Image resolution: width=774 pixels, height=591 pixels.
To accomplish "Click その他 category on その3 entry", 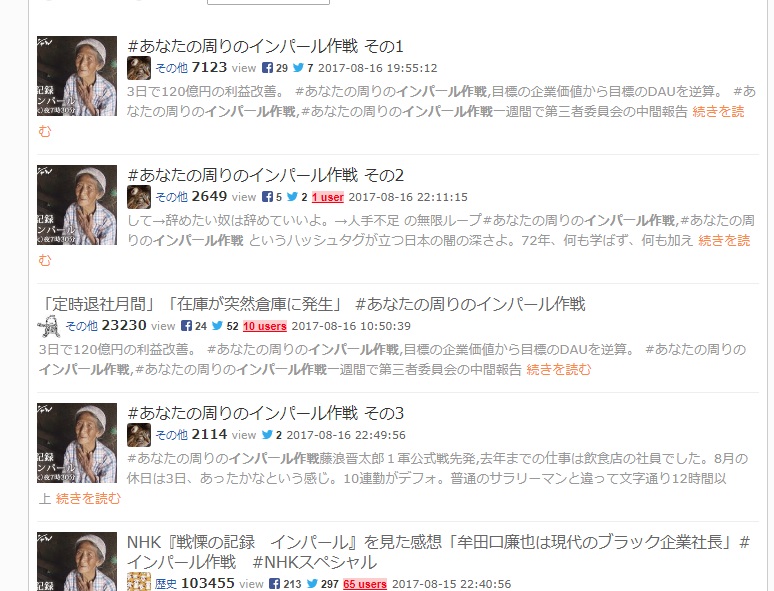I will tap(171, 435).
